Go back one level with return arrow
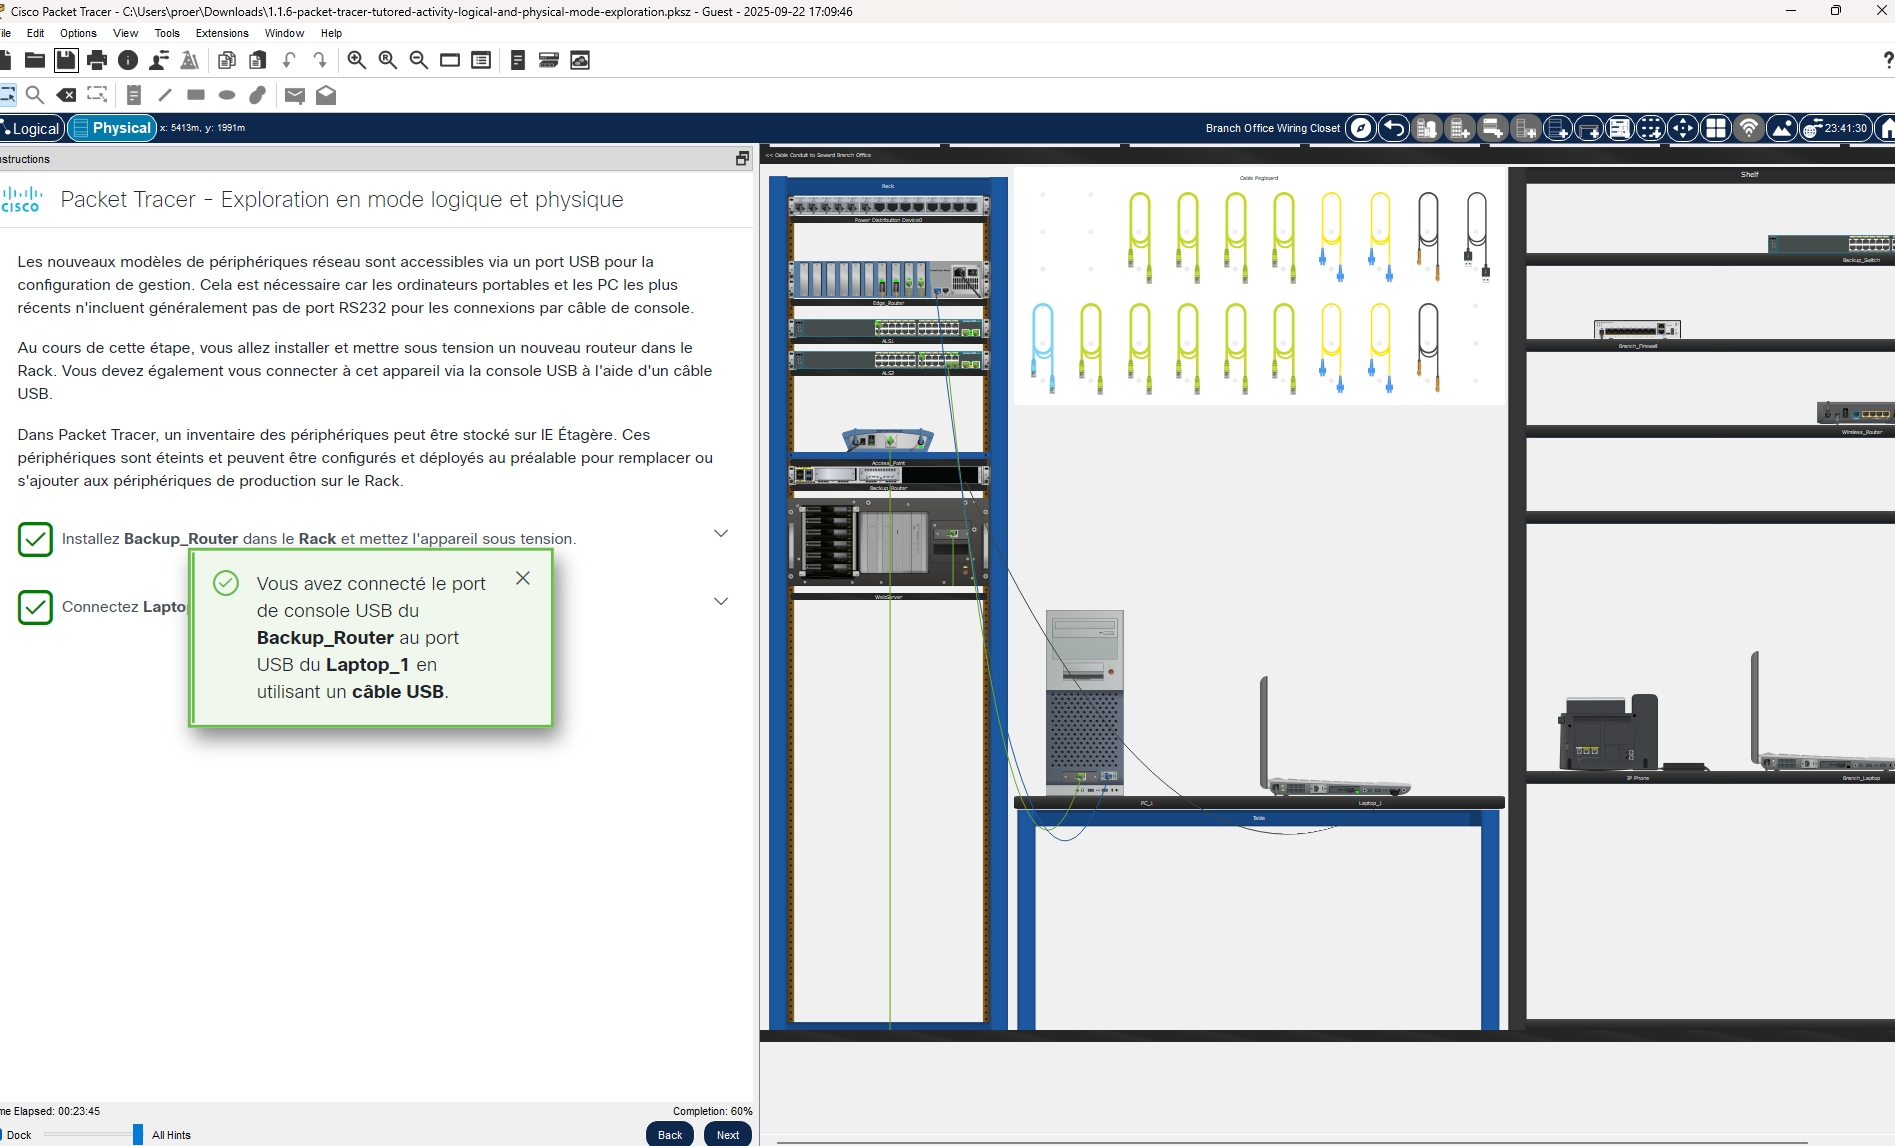The height and width of the screenshot is (1146, 1895). 1394,128
